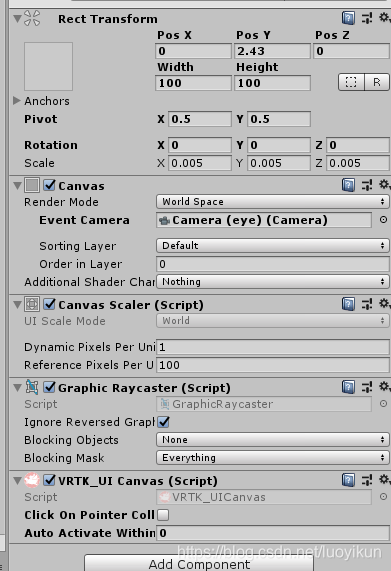Click the Event Camera object field
The height and width of the screenshot is (571, 391).
(x=264, y=220)
